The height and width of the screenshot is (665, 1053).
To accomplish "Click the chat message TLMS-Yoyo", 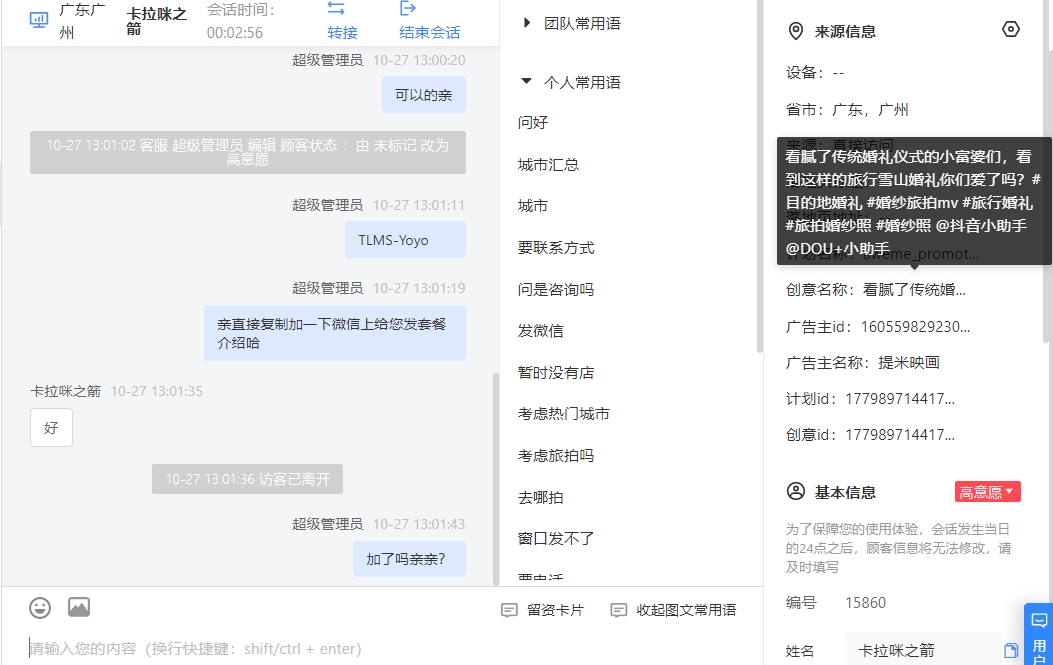I will pos(406,240).
